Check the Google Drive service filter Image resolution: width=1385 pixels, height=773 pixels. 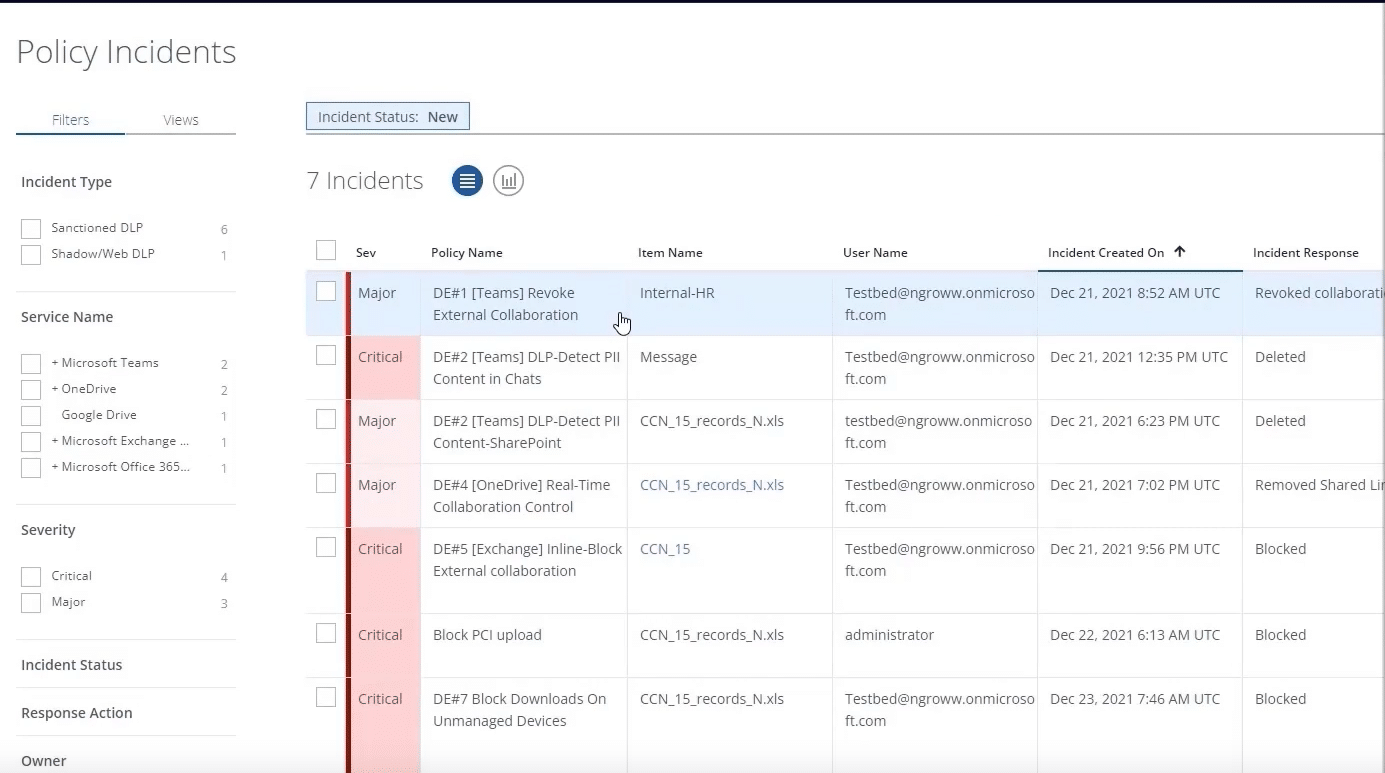tap(31, 416)
